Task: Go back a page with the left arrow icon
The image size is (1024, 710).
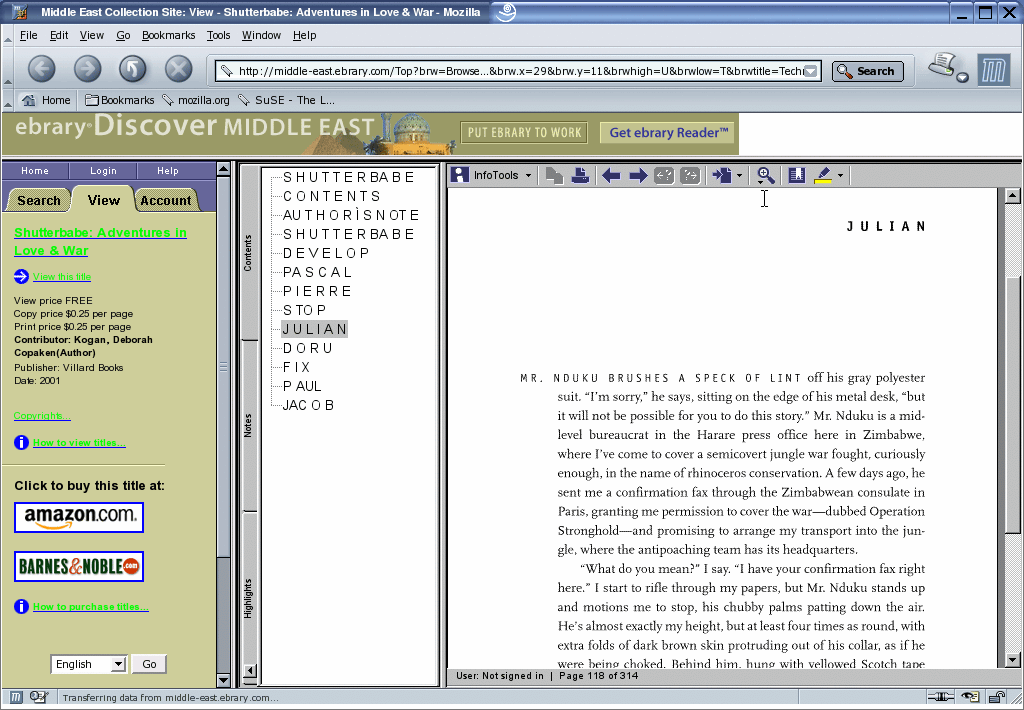Action: tap(612, 175)
